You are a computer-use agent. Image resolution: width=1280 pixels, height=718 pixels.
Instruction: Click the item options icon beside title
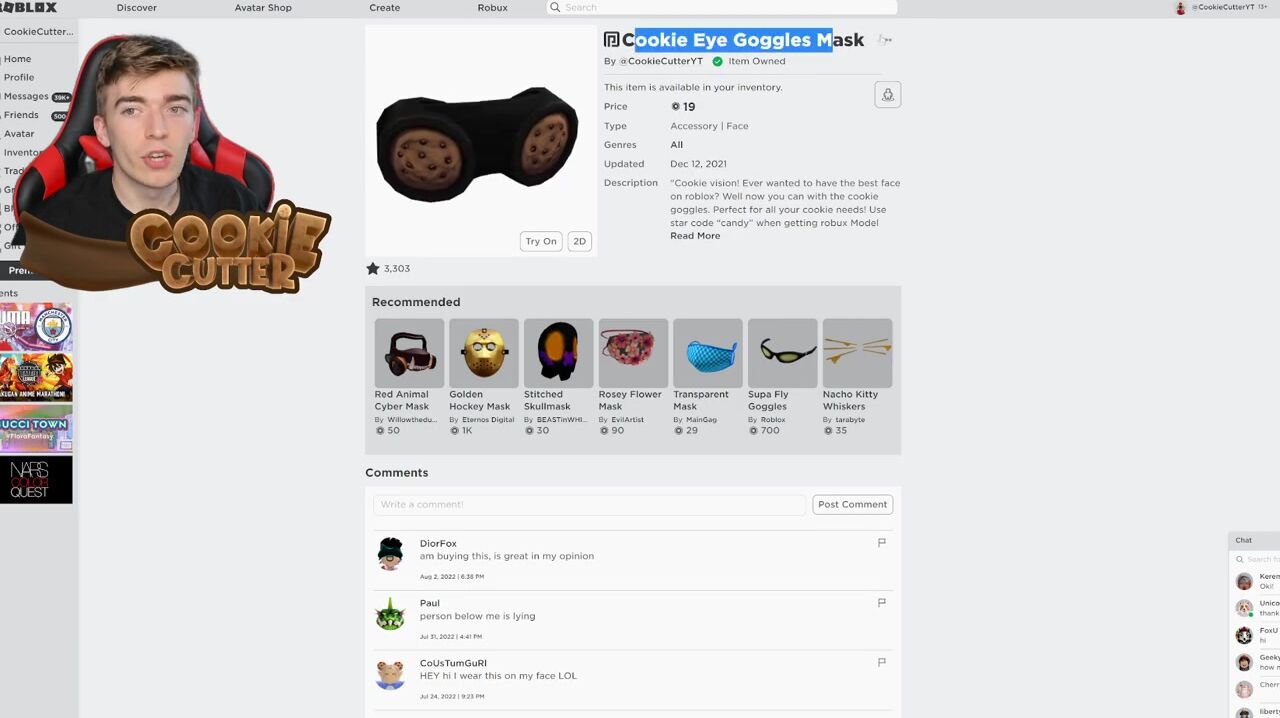pos(885,40)
